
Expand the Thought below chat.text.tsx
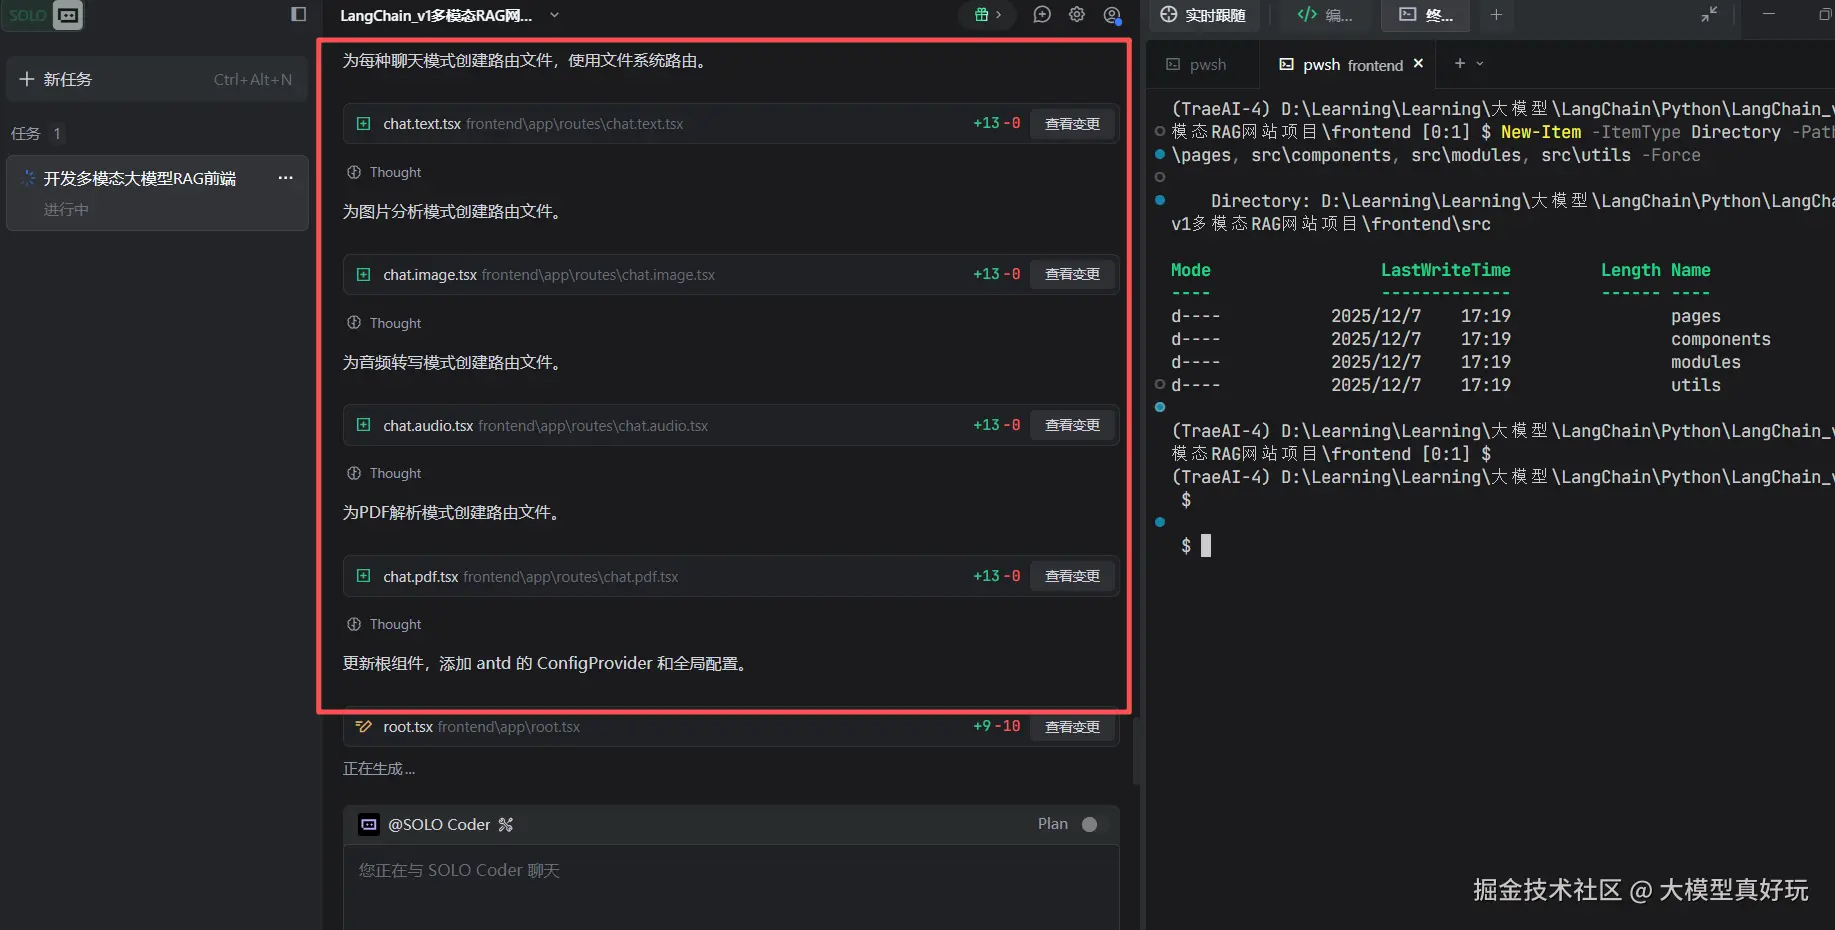point(384,173)
